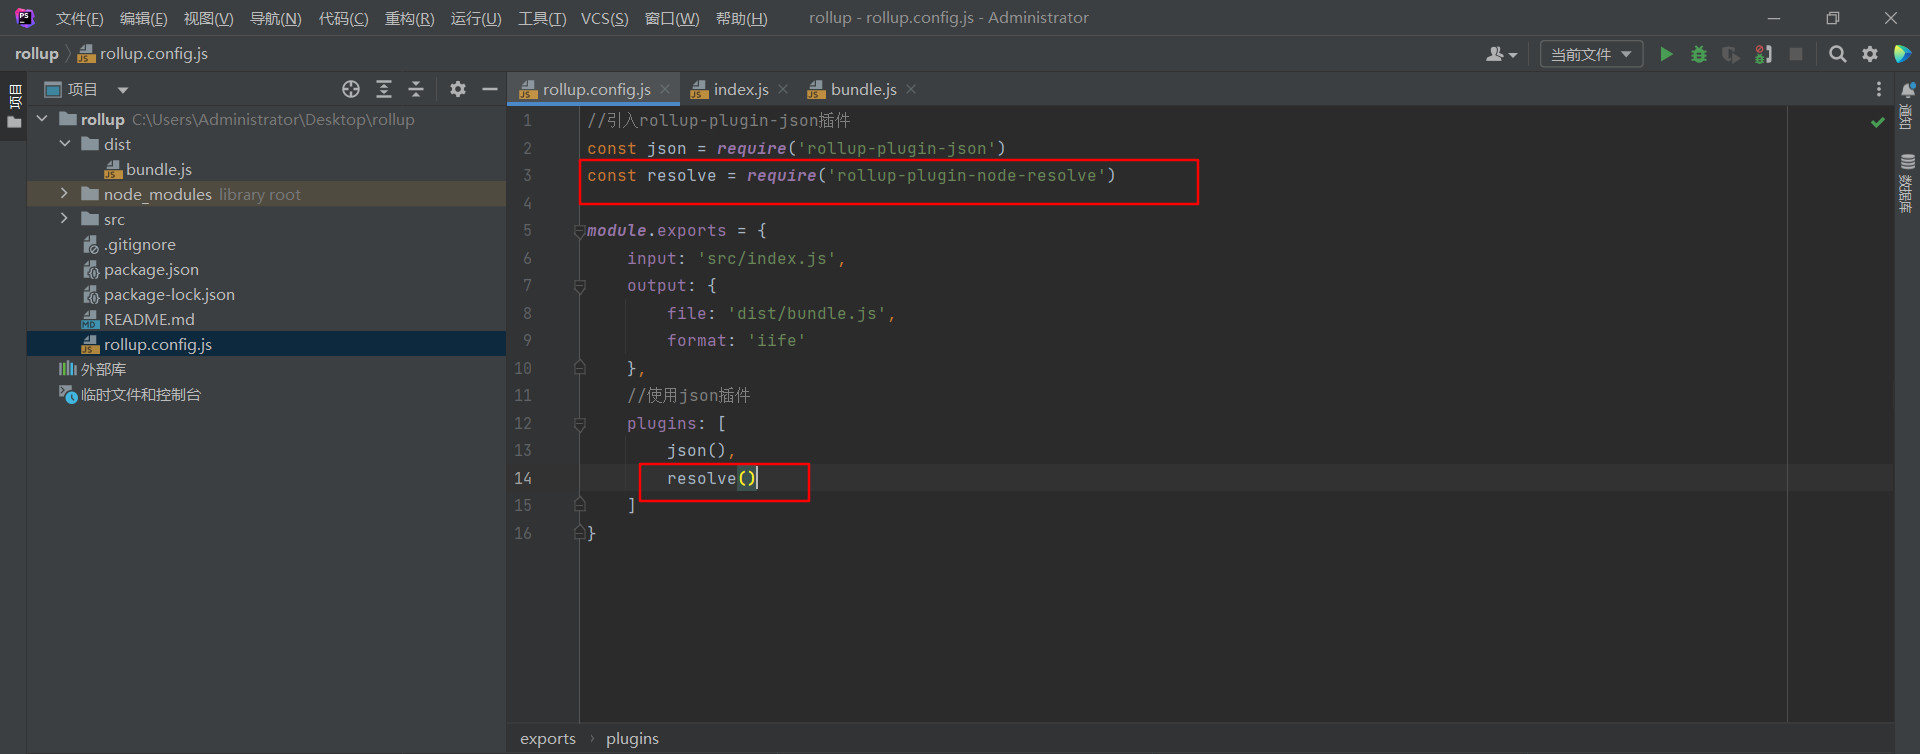The height and width of the screenshot is (754, 1920).
Task: Click rollup.config.js in navigation bar
Action: click(x=143, y=54)
